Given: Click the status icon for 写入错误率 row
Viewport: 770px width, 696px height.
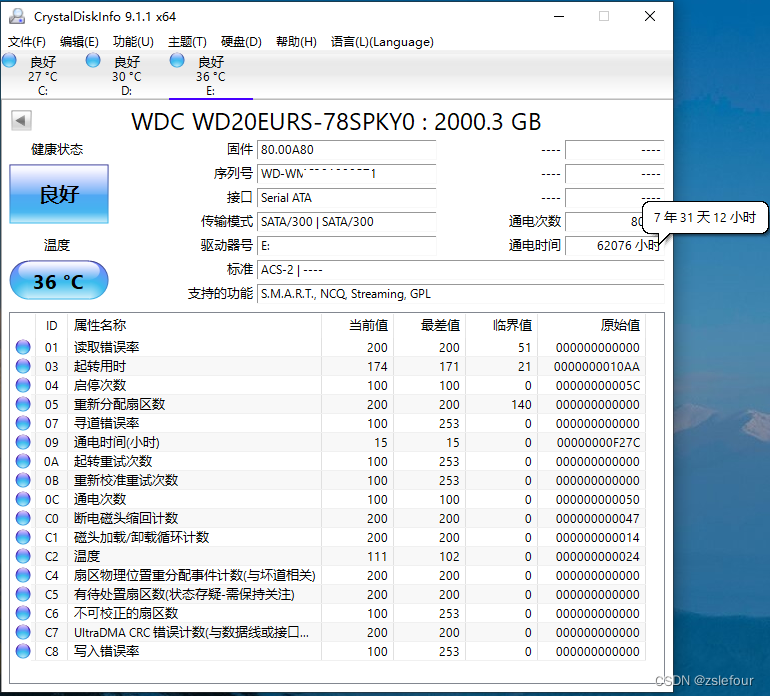Looking at the screenshot, I should (23, 651).
